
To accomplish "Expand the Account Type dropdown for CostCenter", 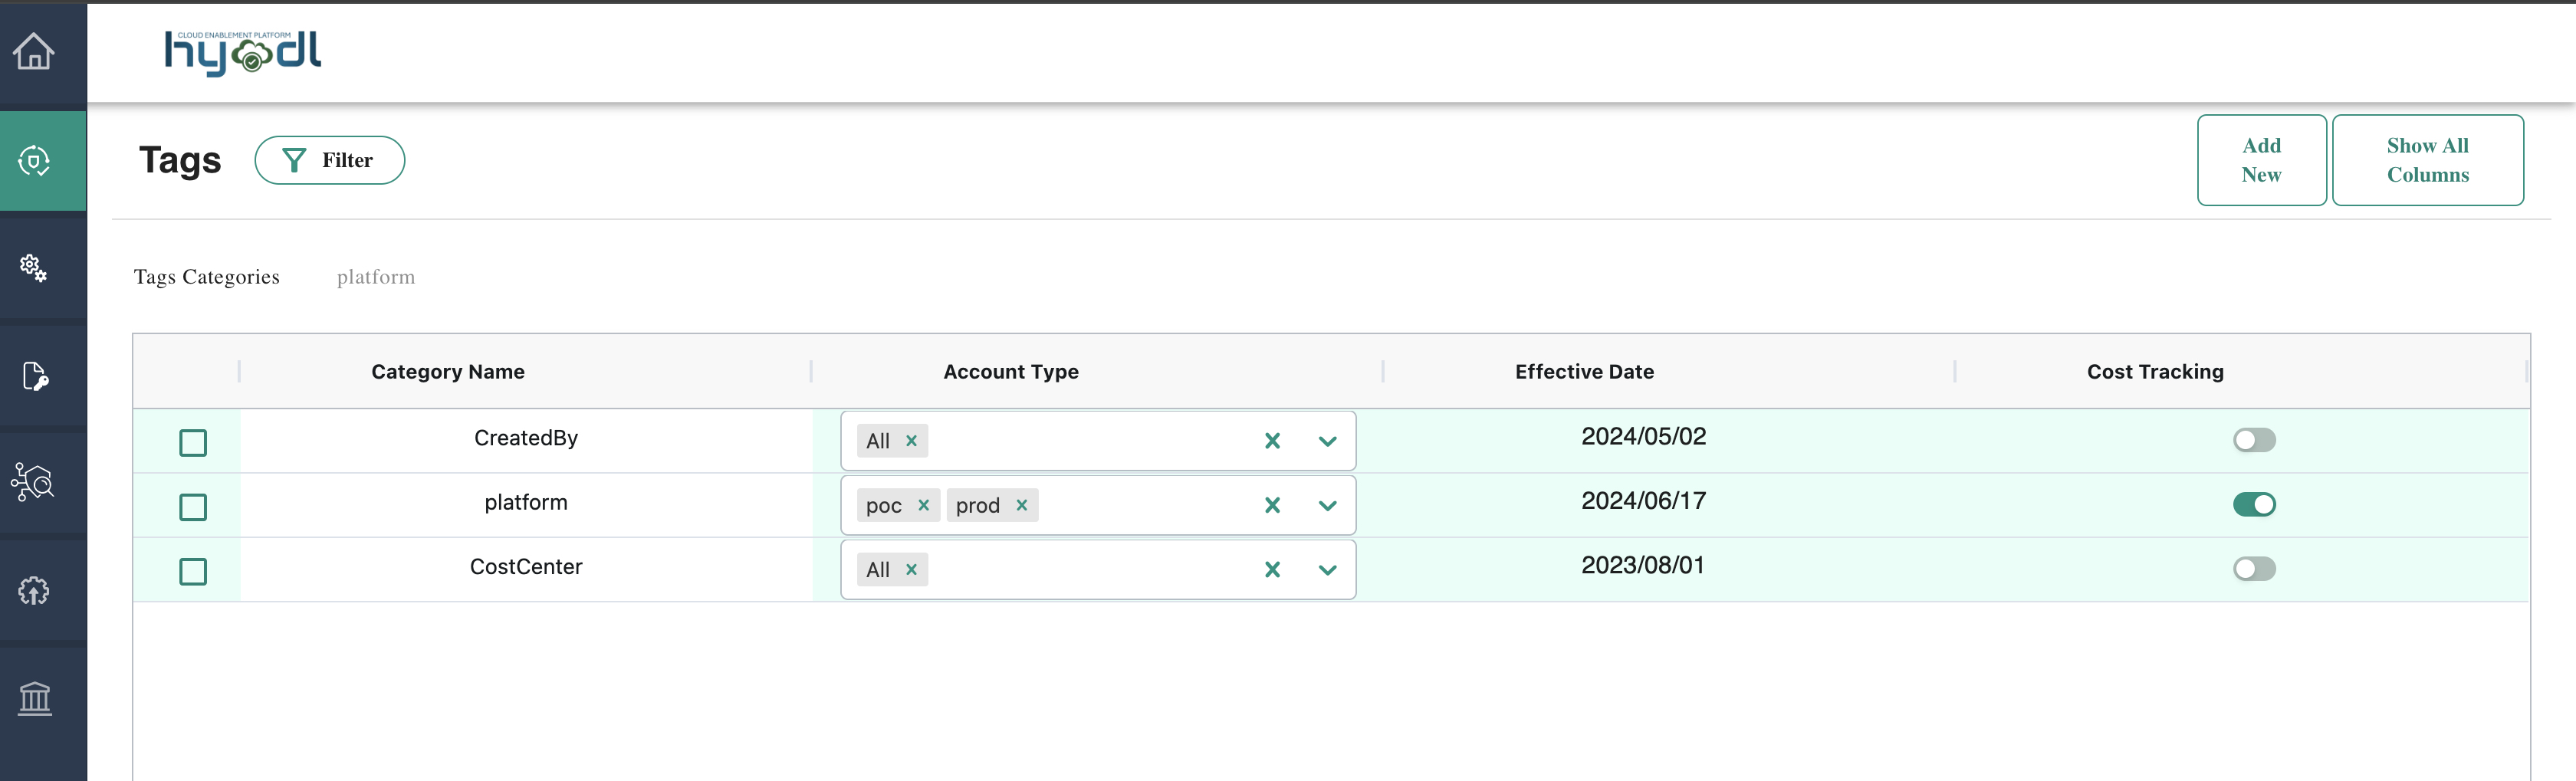I will click(x=1328, y=569).
